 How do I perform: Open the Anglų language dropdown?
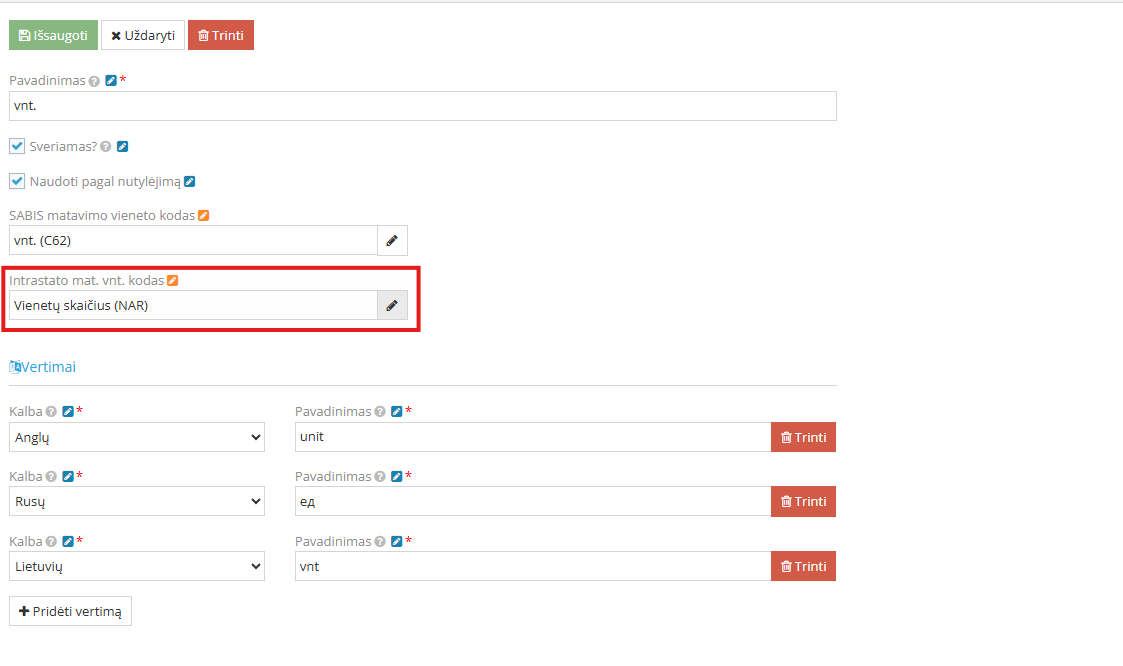point(137,437)
